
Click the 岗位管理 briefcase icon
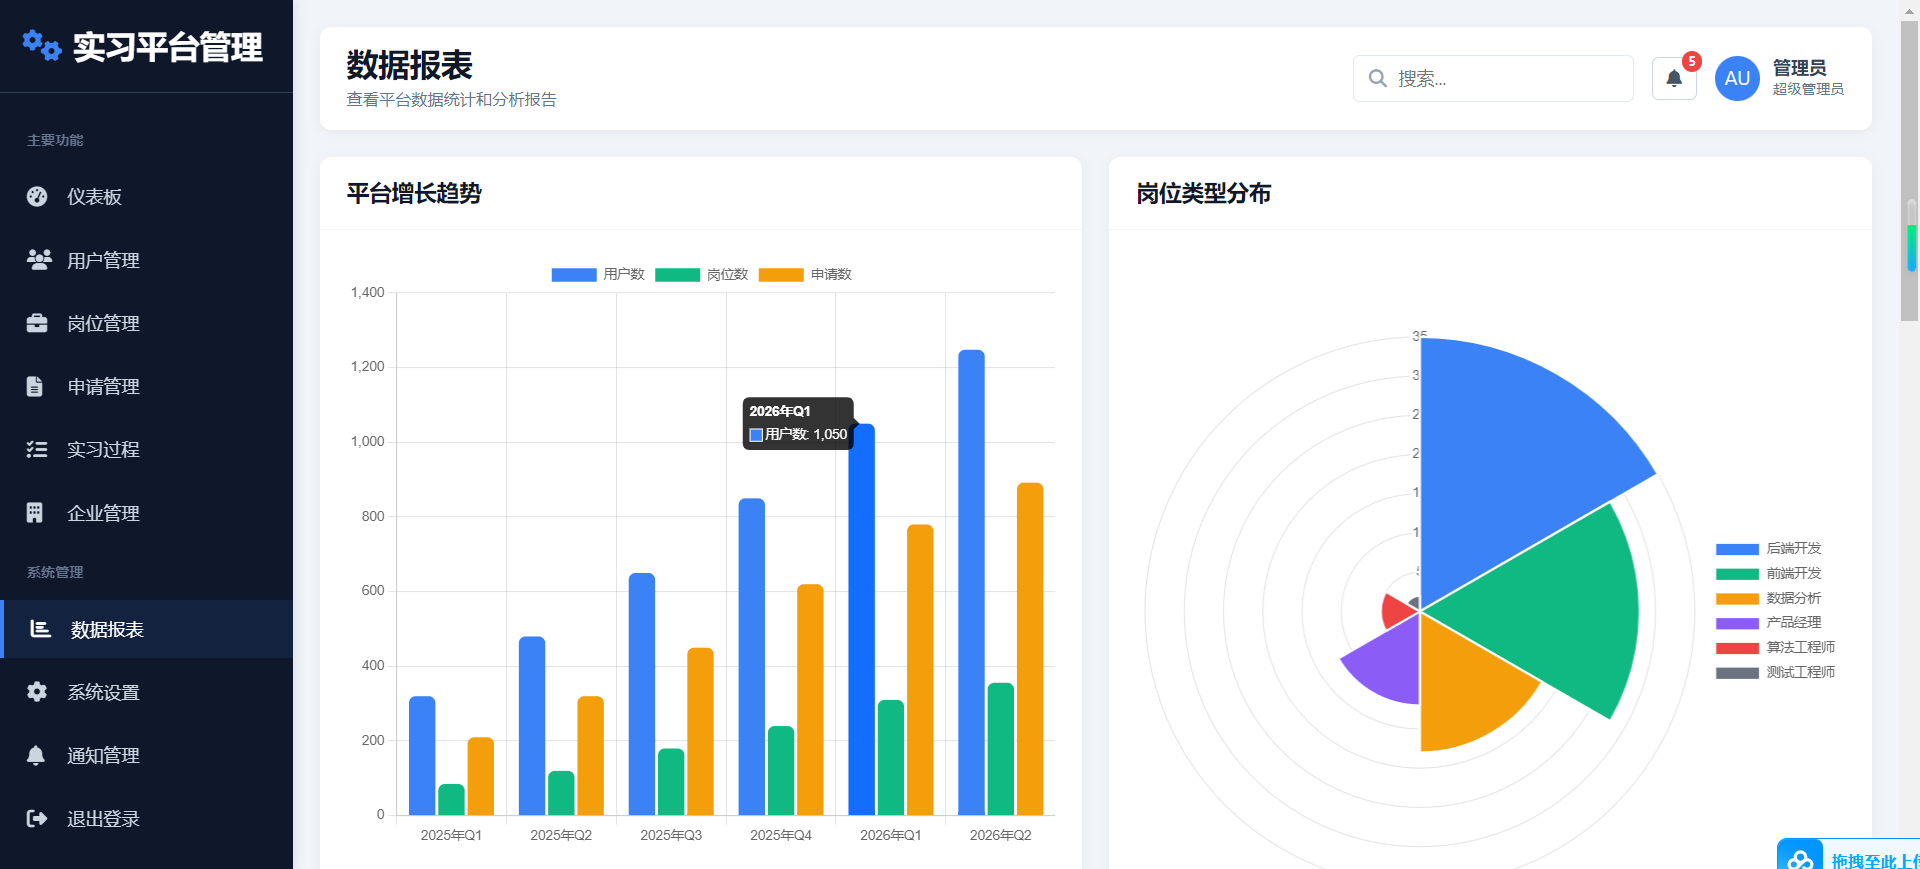(37, 323)
